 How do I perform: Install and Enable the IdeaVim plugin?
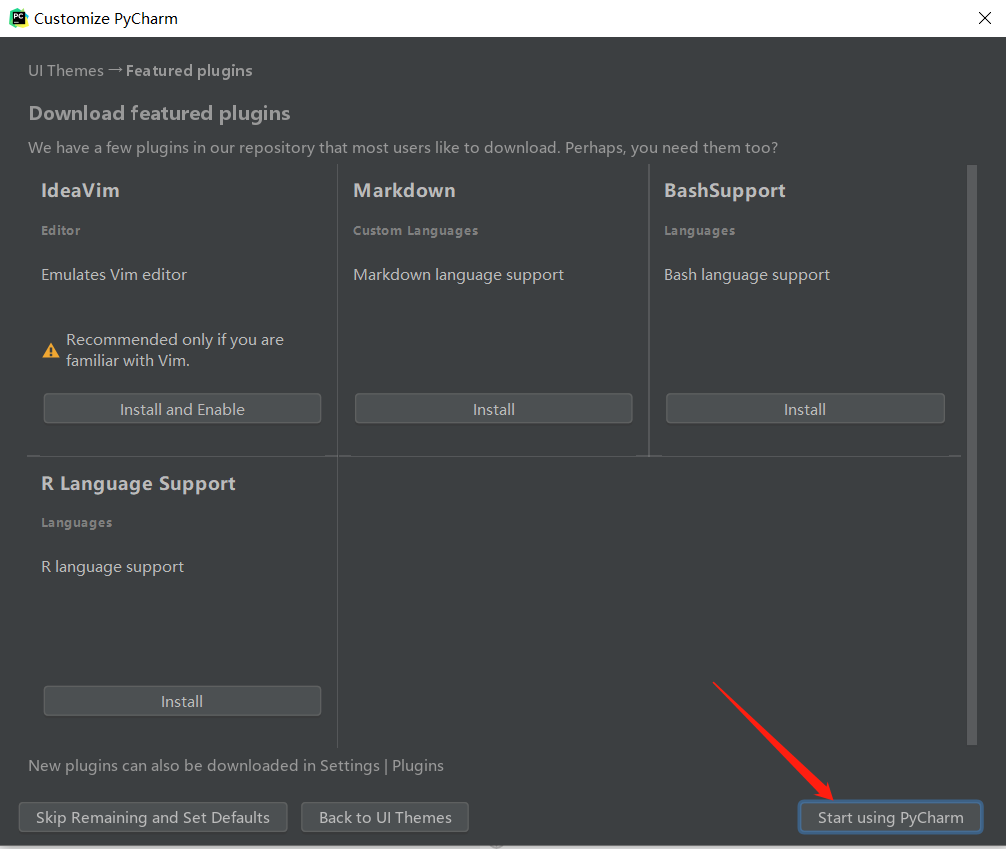coord(182,409)
